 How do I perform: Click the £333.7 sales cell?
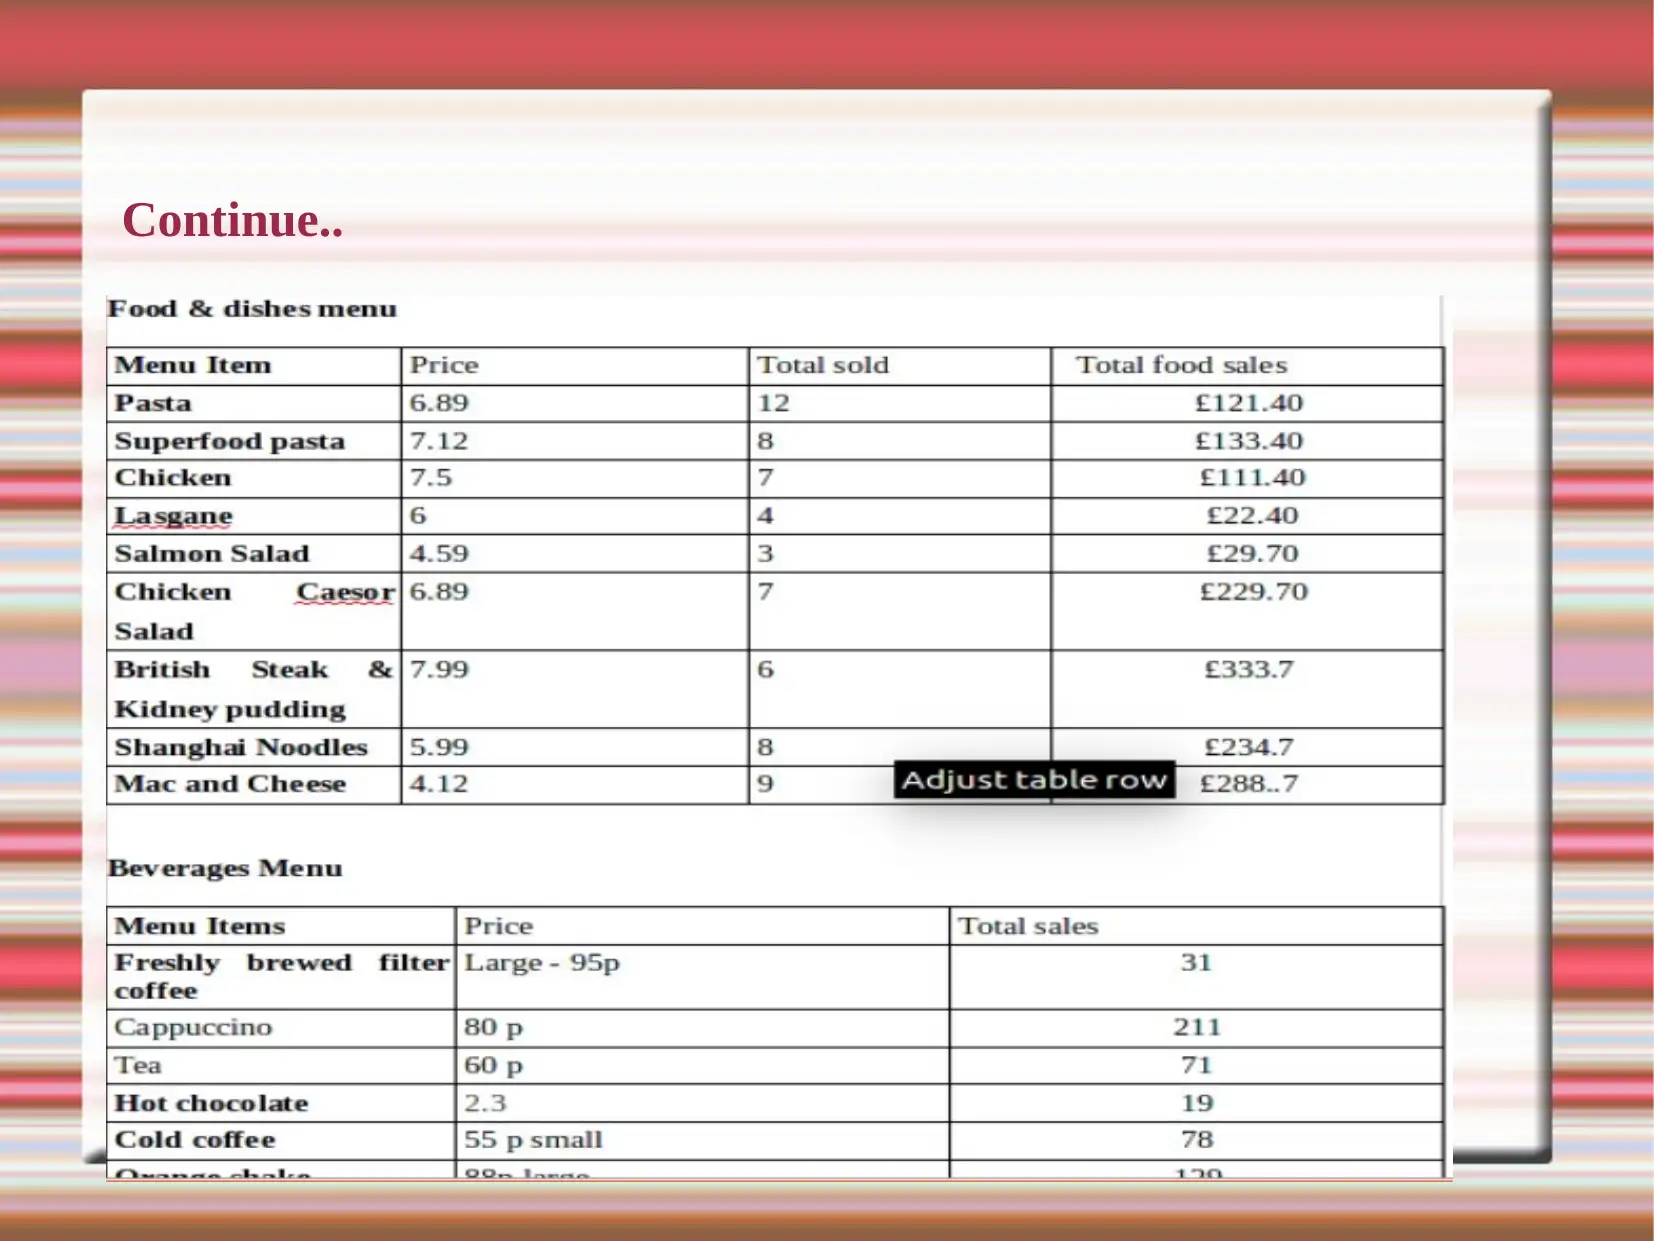point(1247,689)
